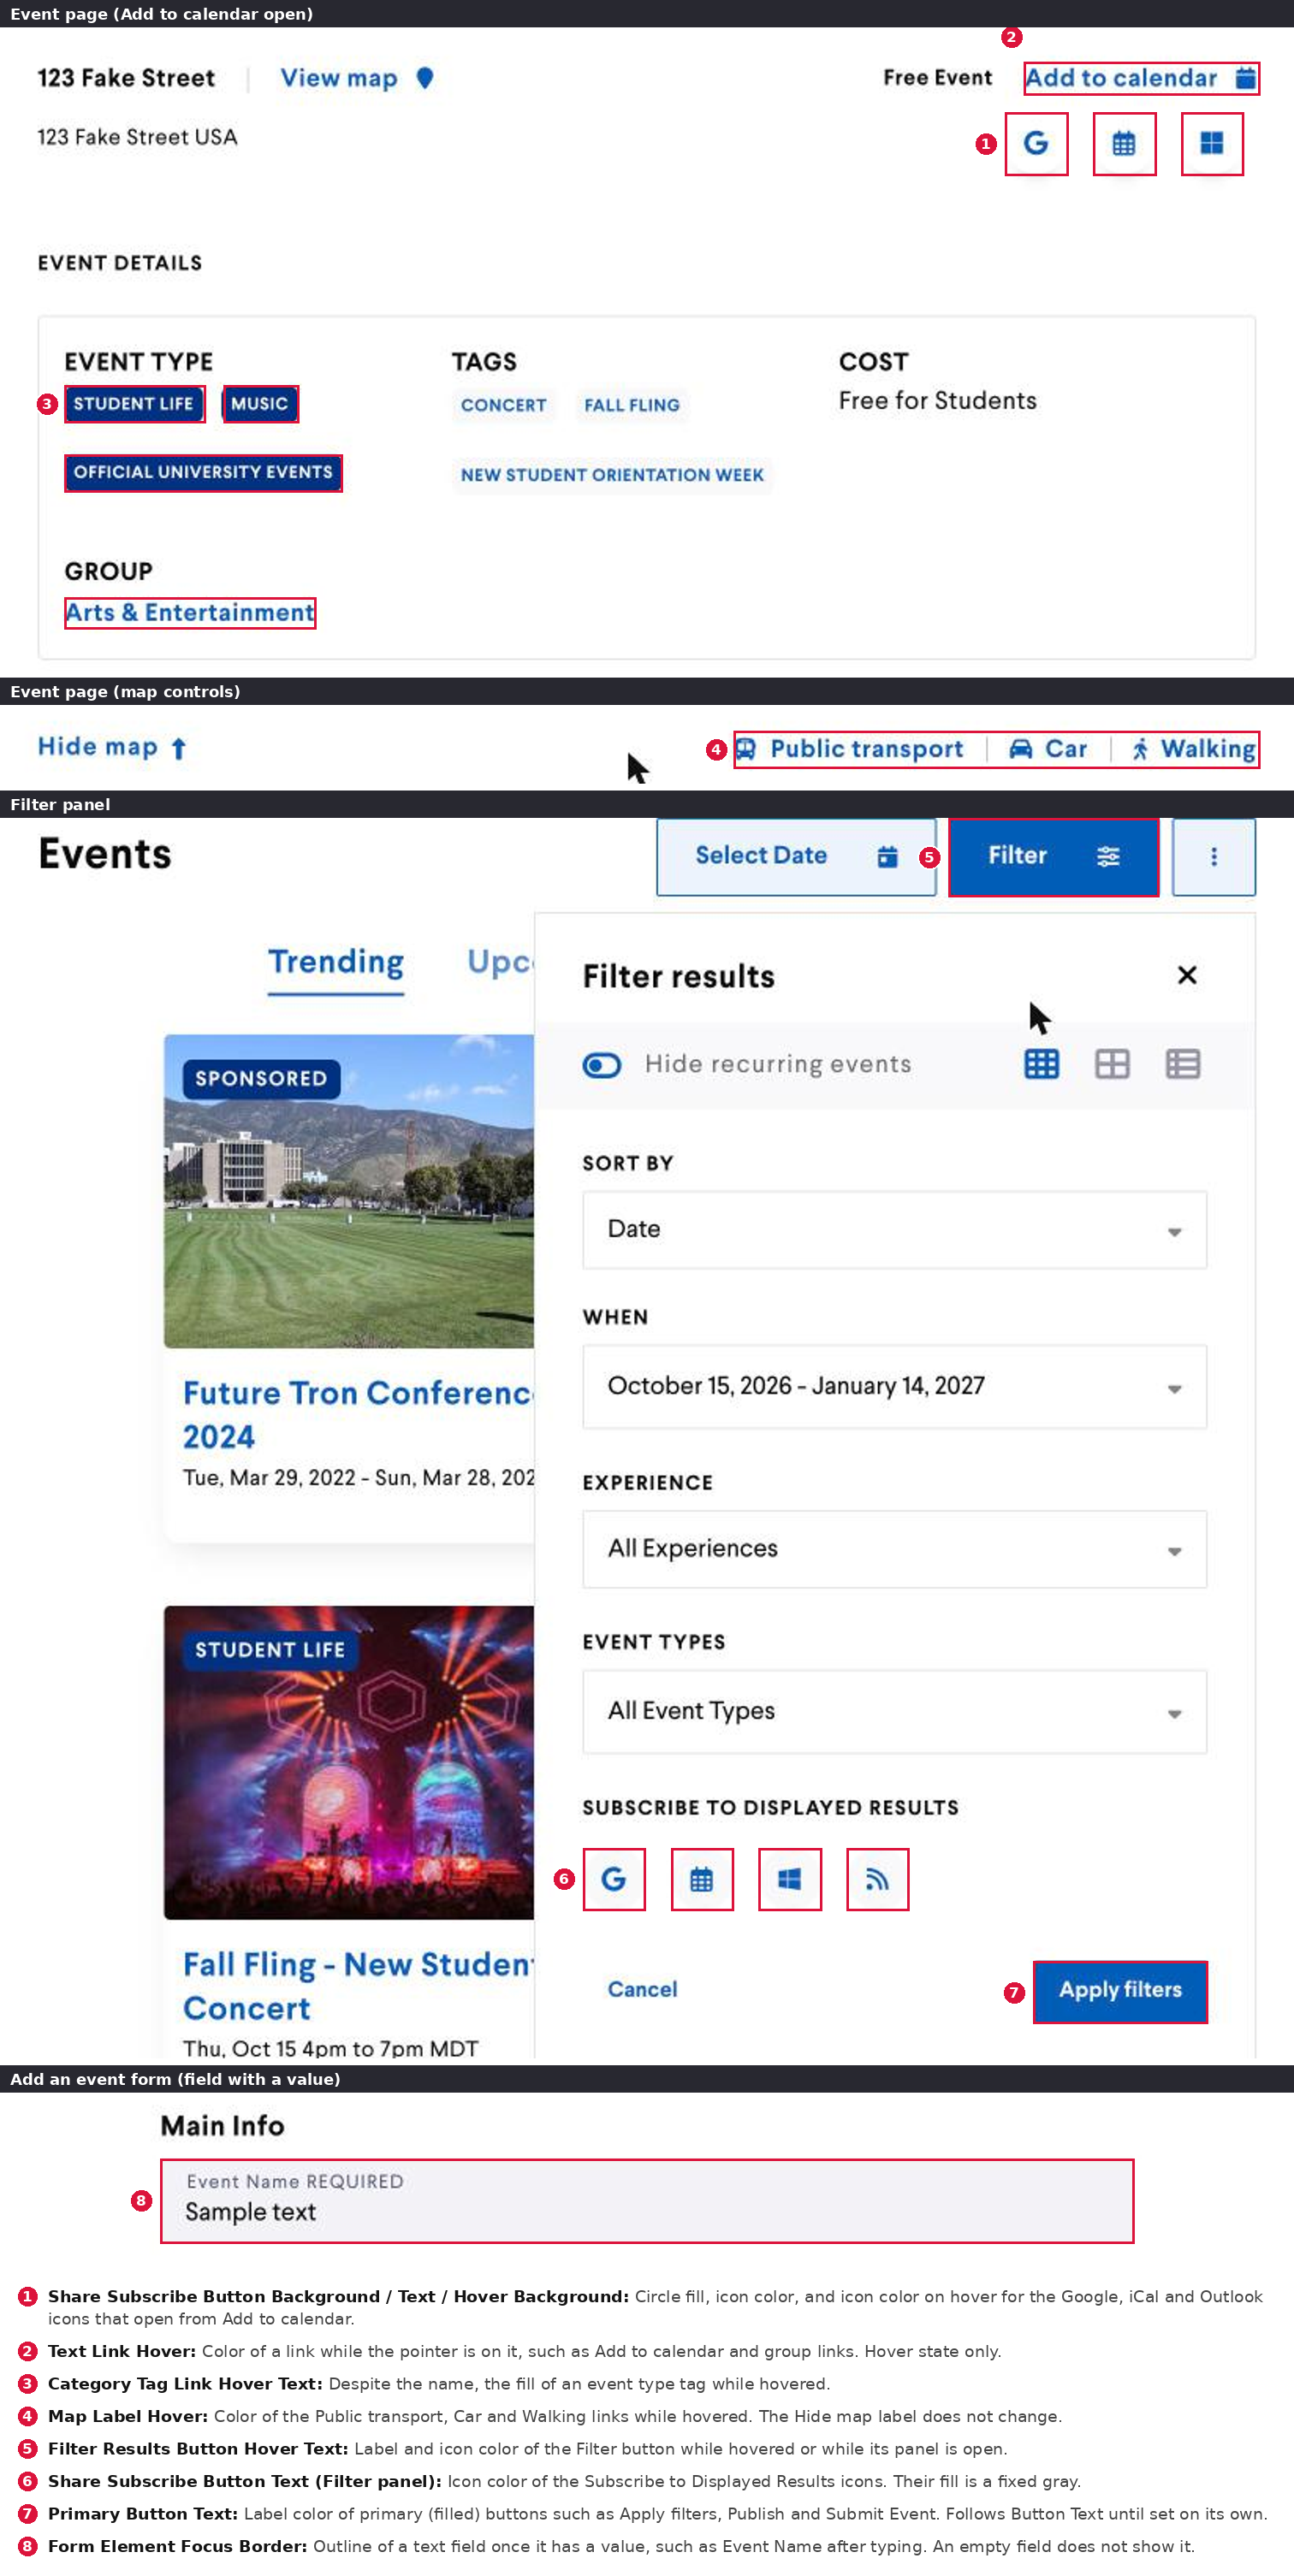Click the Filter button
This screenshot has width=1294, height=2576.
tap(1054, 857)
